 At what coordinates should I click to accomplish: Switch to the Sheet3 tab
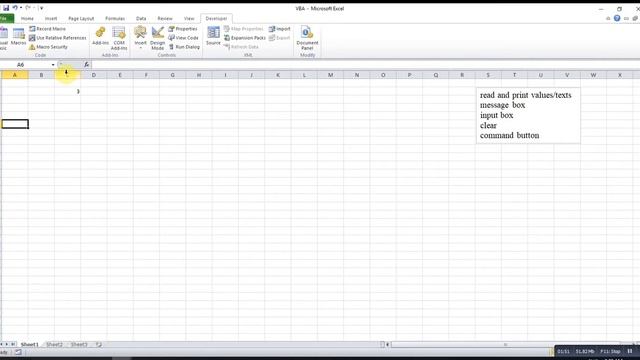coord(79,344)
